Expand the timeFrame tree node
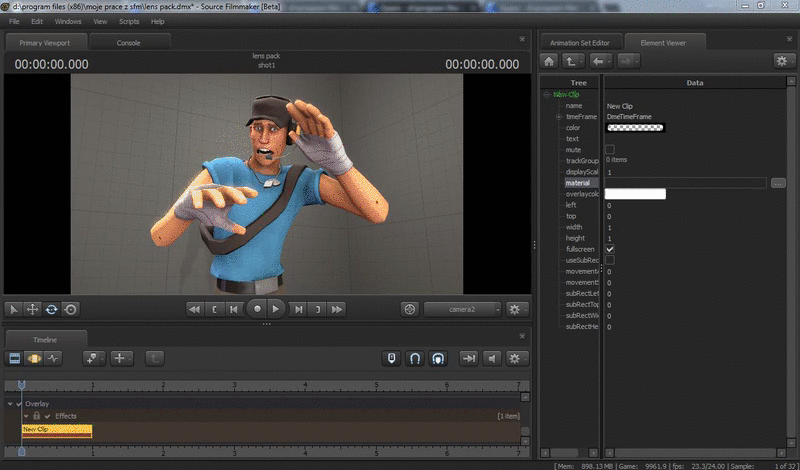Viewport: 800px width, 470px height. pos(559,117)
